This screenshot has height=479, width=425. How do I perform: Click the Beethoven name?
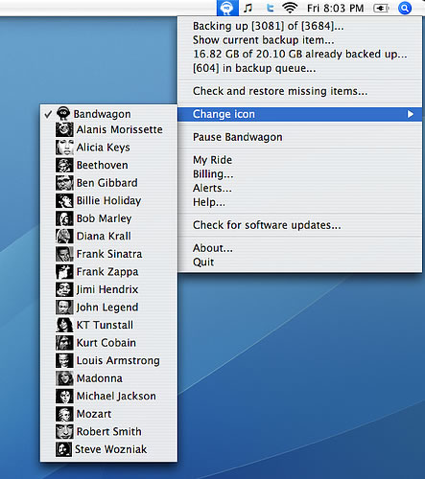[102, 165]
